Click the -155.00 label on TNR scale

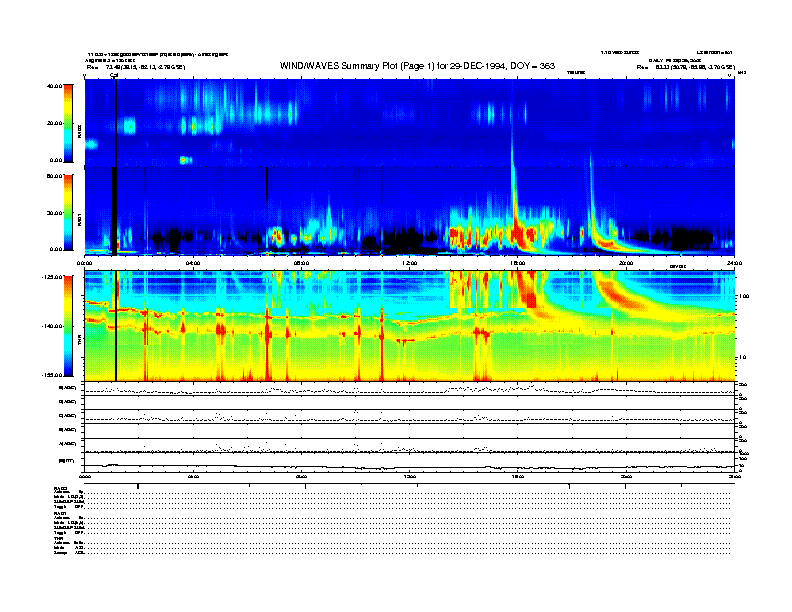52,375
